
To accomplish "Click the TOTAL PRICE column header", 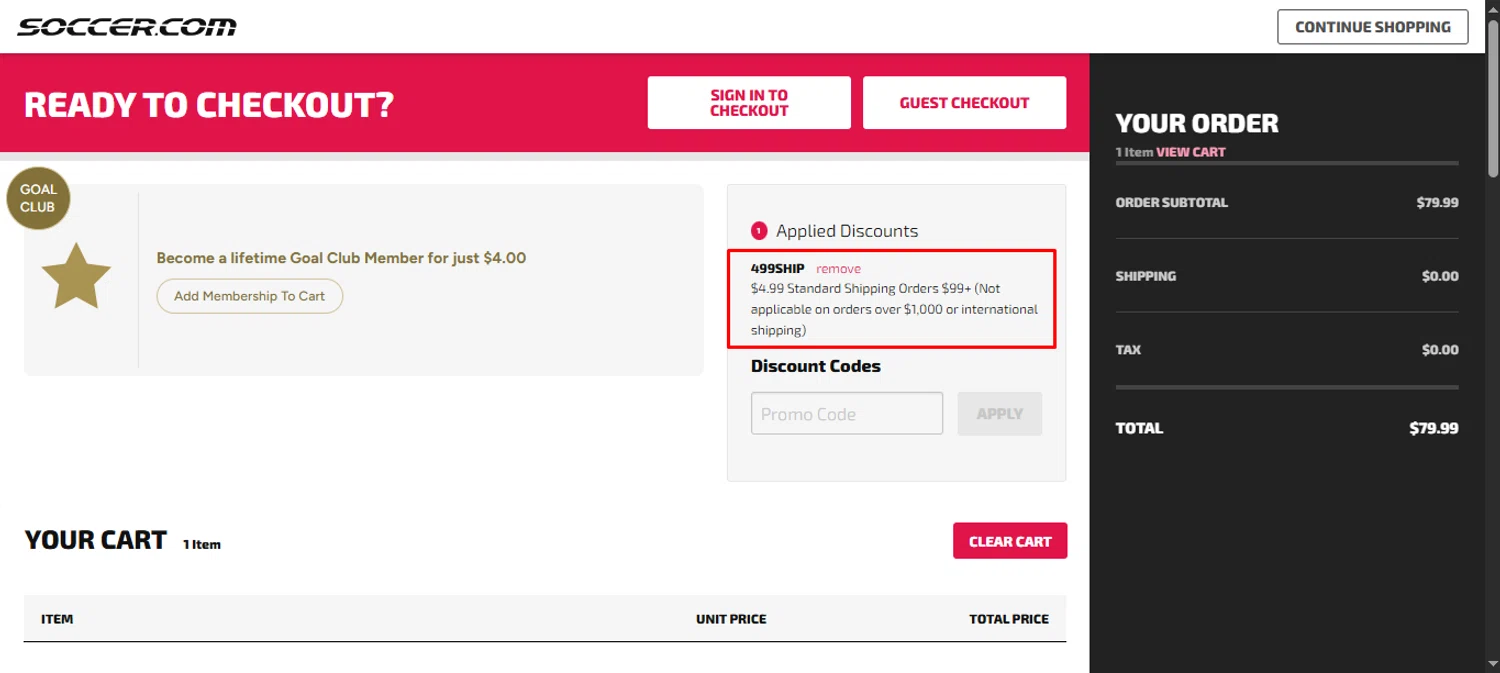I will pyautogui.click(x=1009, y=619).
